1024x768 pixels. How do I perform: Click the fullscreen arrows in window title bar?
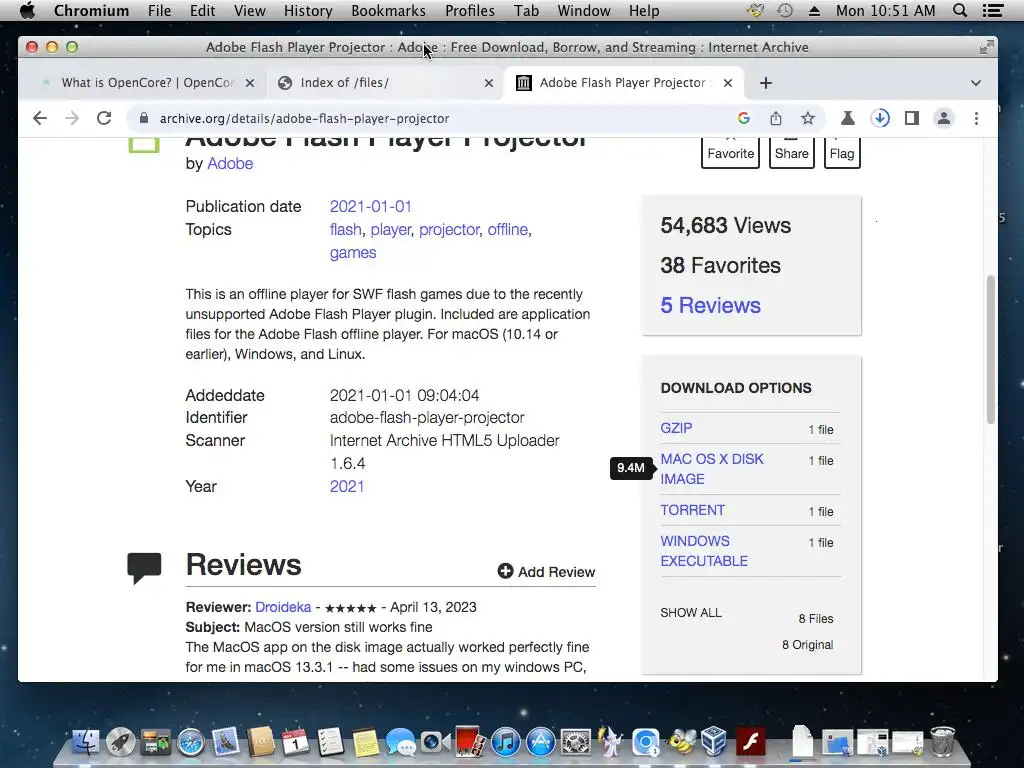tap(986, 46)
